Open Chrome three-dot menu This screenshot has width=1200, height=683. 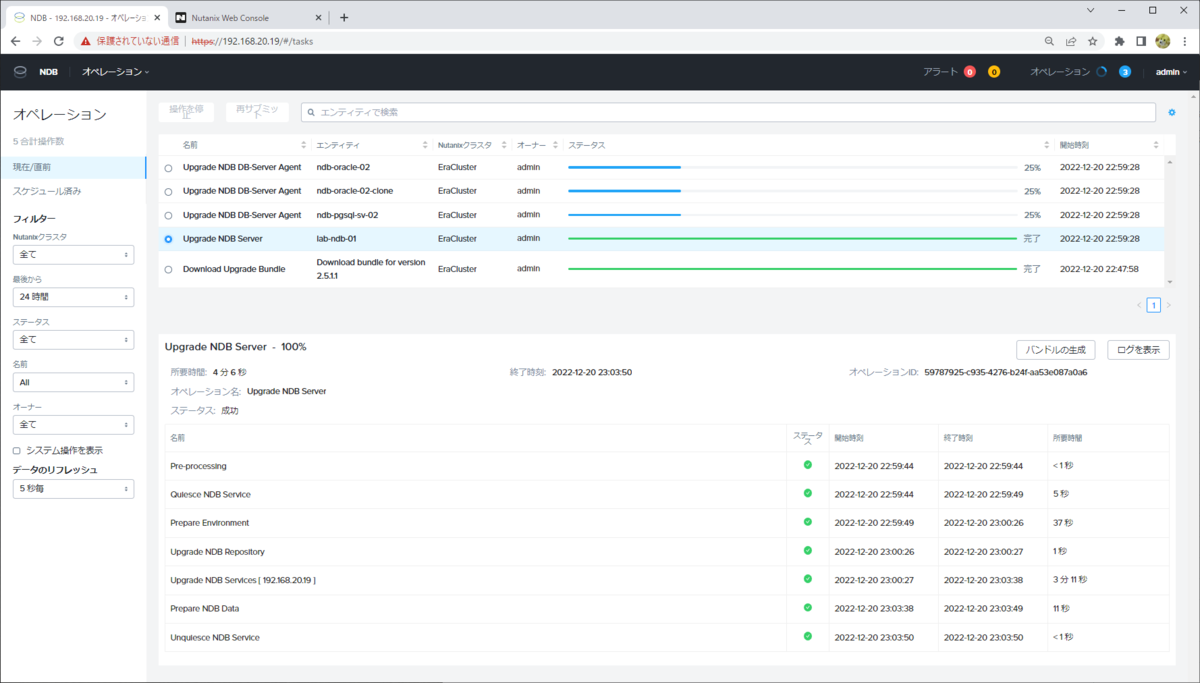[1185, 41]
